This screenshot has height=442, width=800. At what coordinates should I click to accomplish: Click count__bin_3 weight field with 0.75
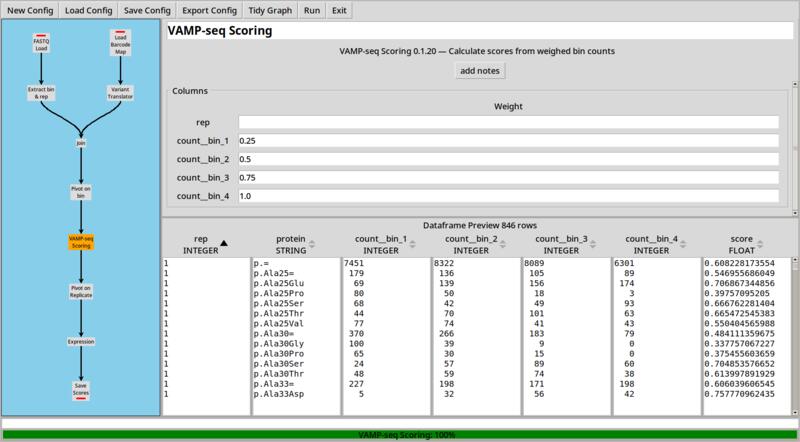click(x=508, y=178)
